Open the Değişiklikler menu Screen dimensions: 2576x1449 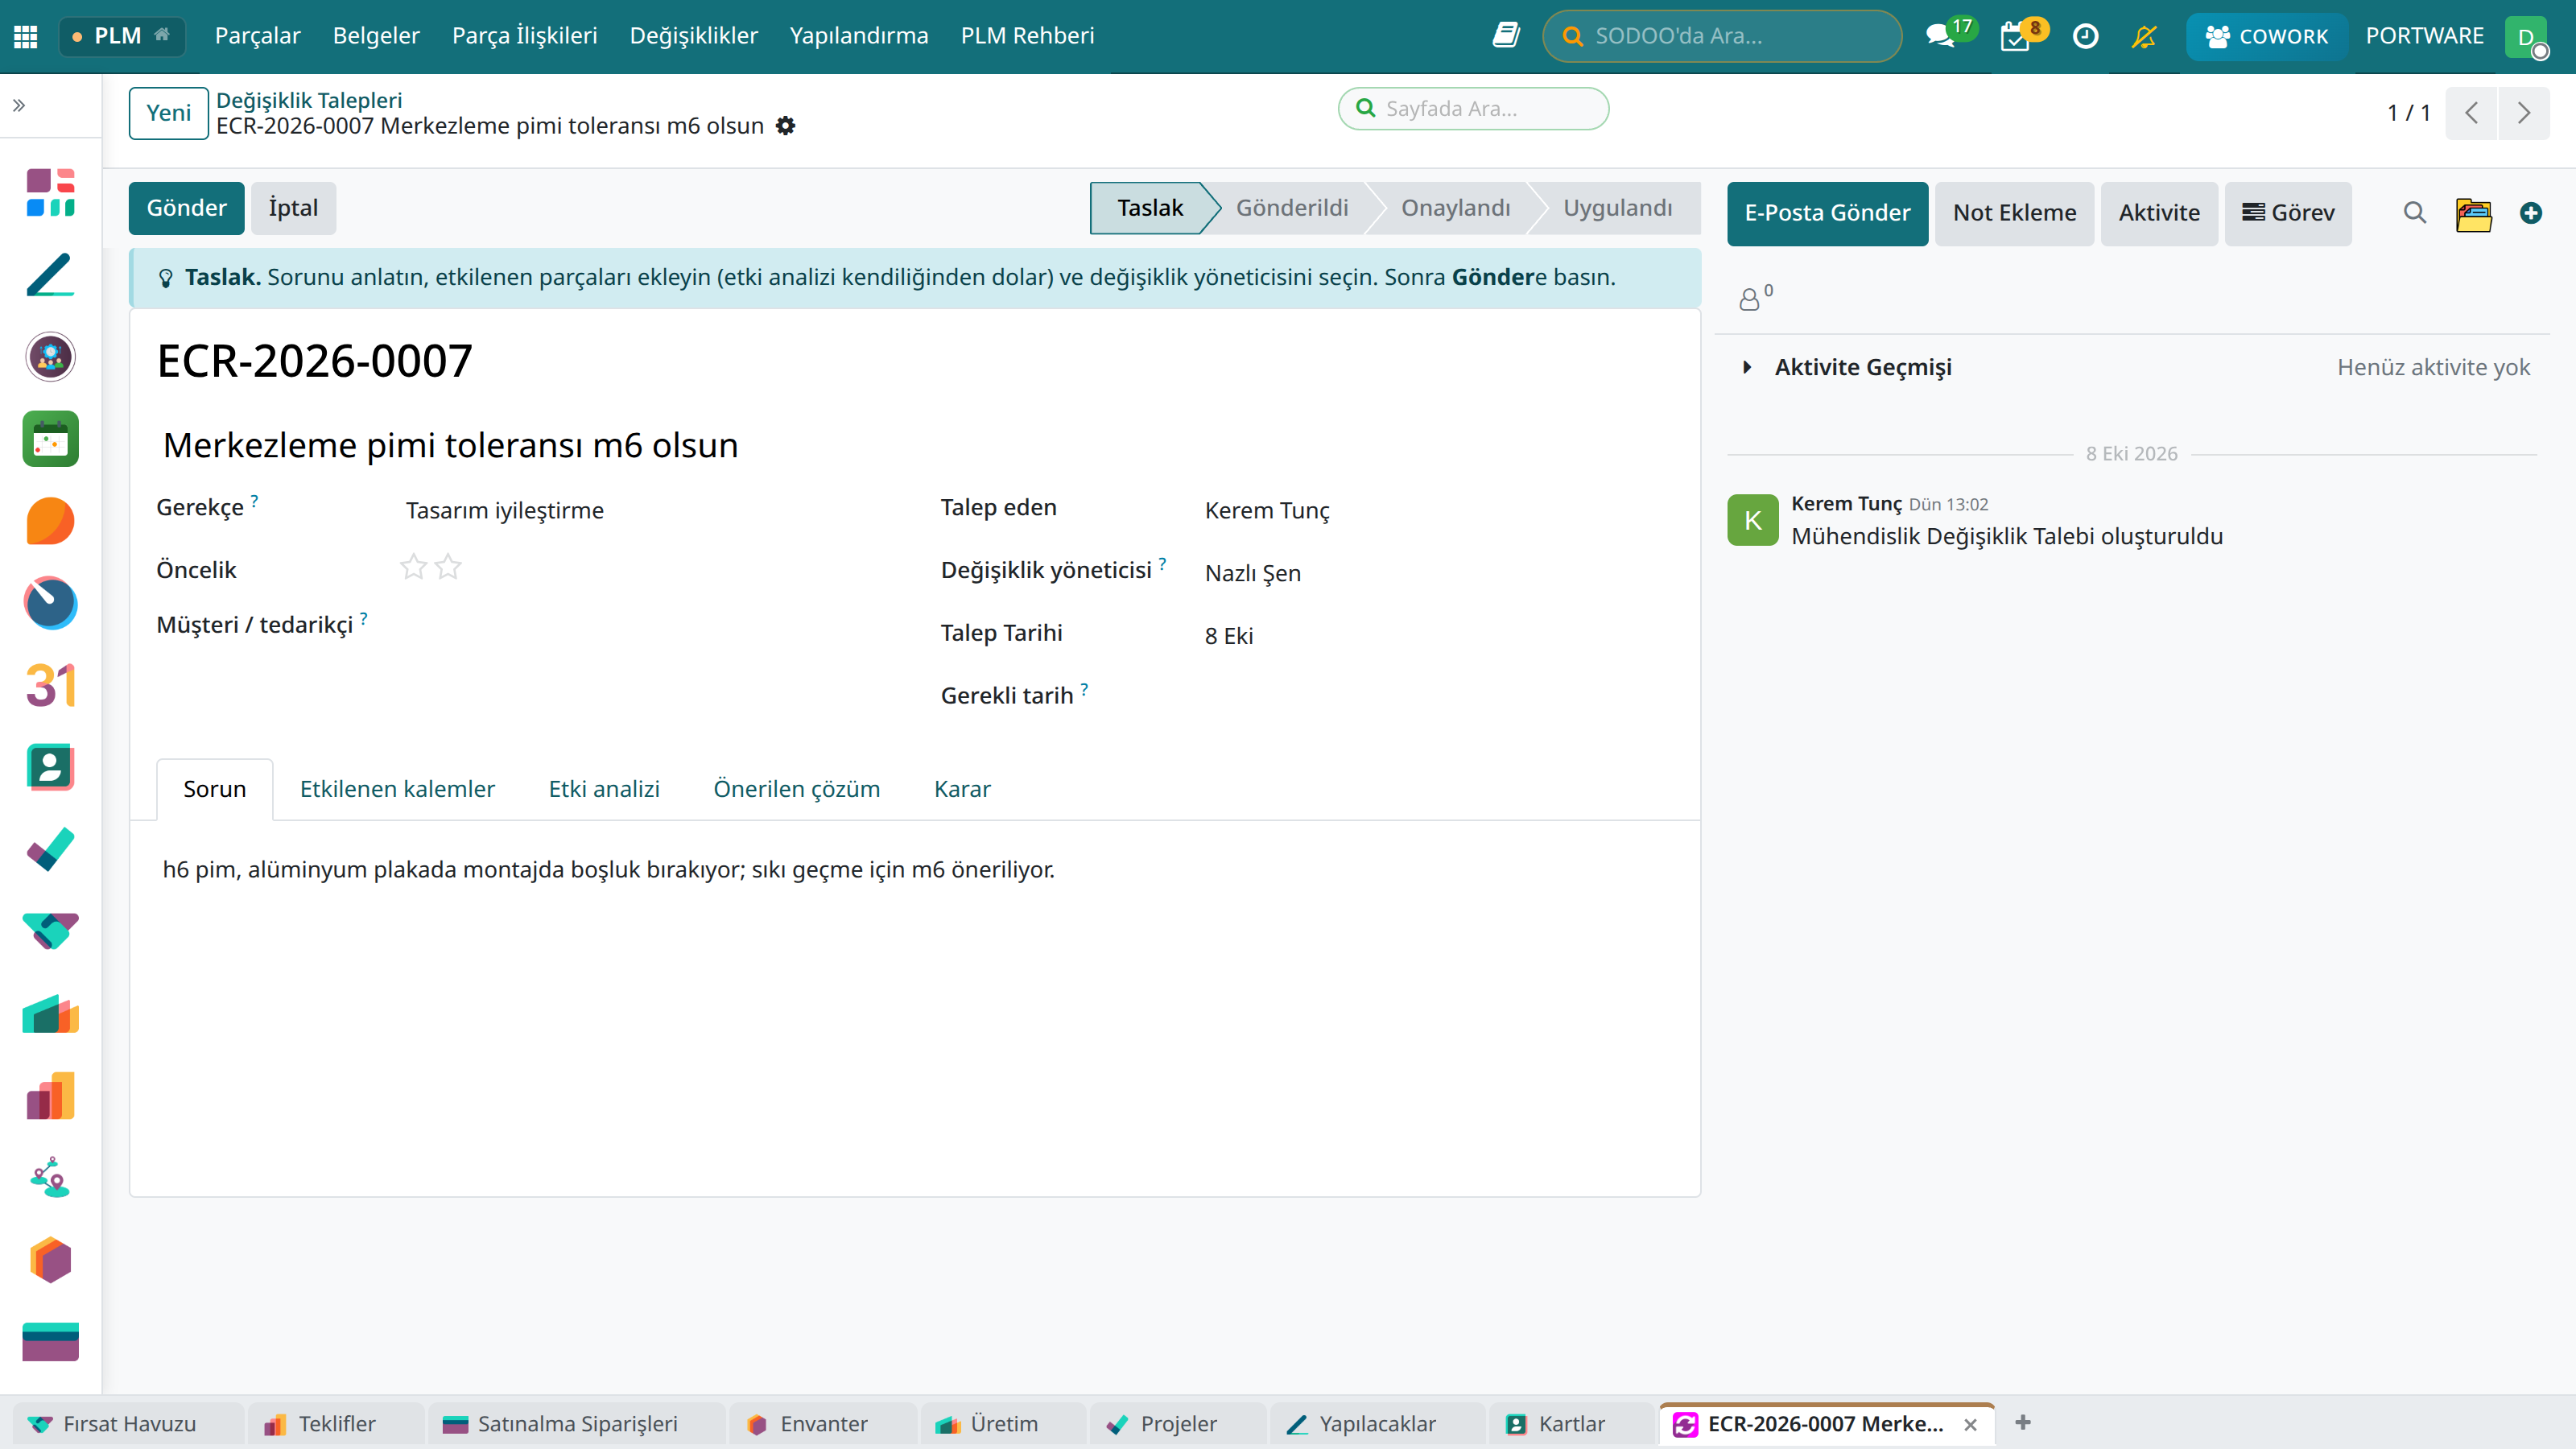[693, 36]
